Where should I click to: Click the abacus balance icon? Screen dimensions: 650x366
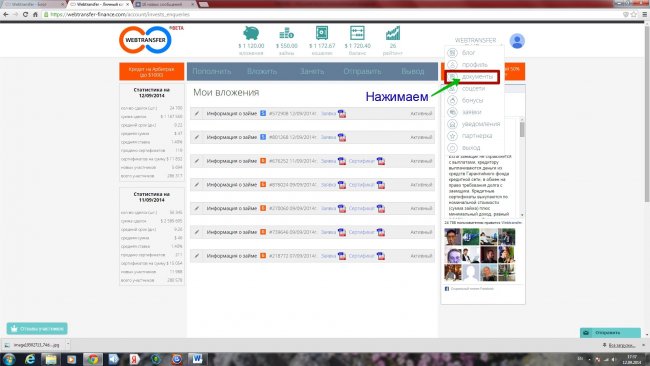click(x=357, y=33)
